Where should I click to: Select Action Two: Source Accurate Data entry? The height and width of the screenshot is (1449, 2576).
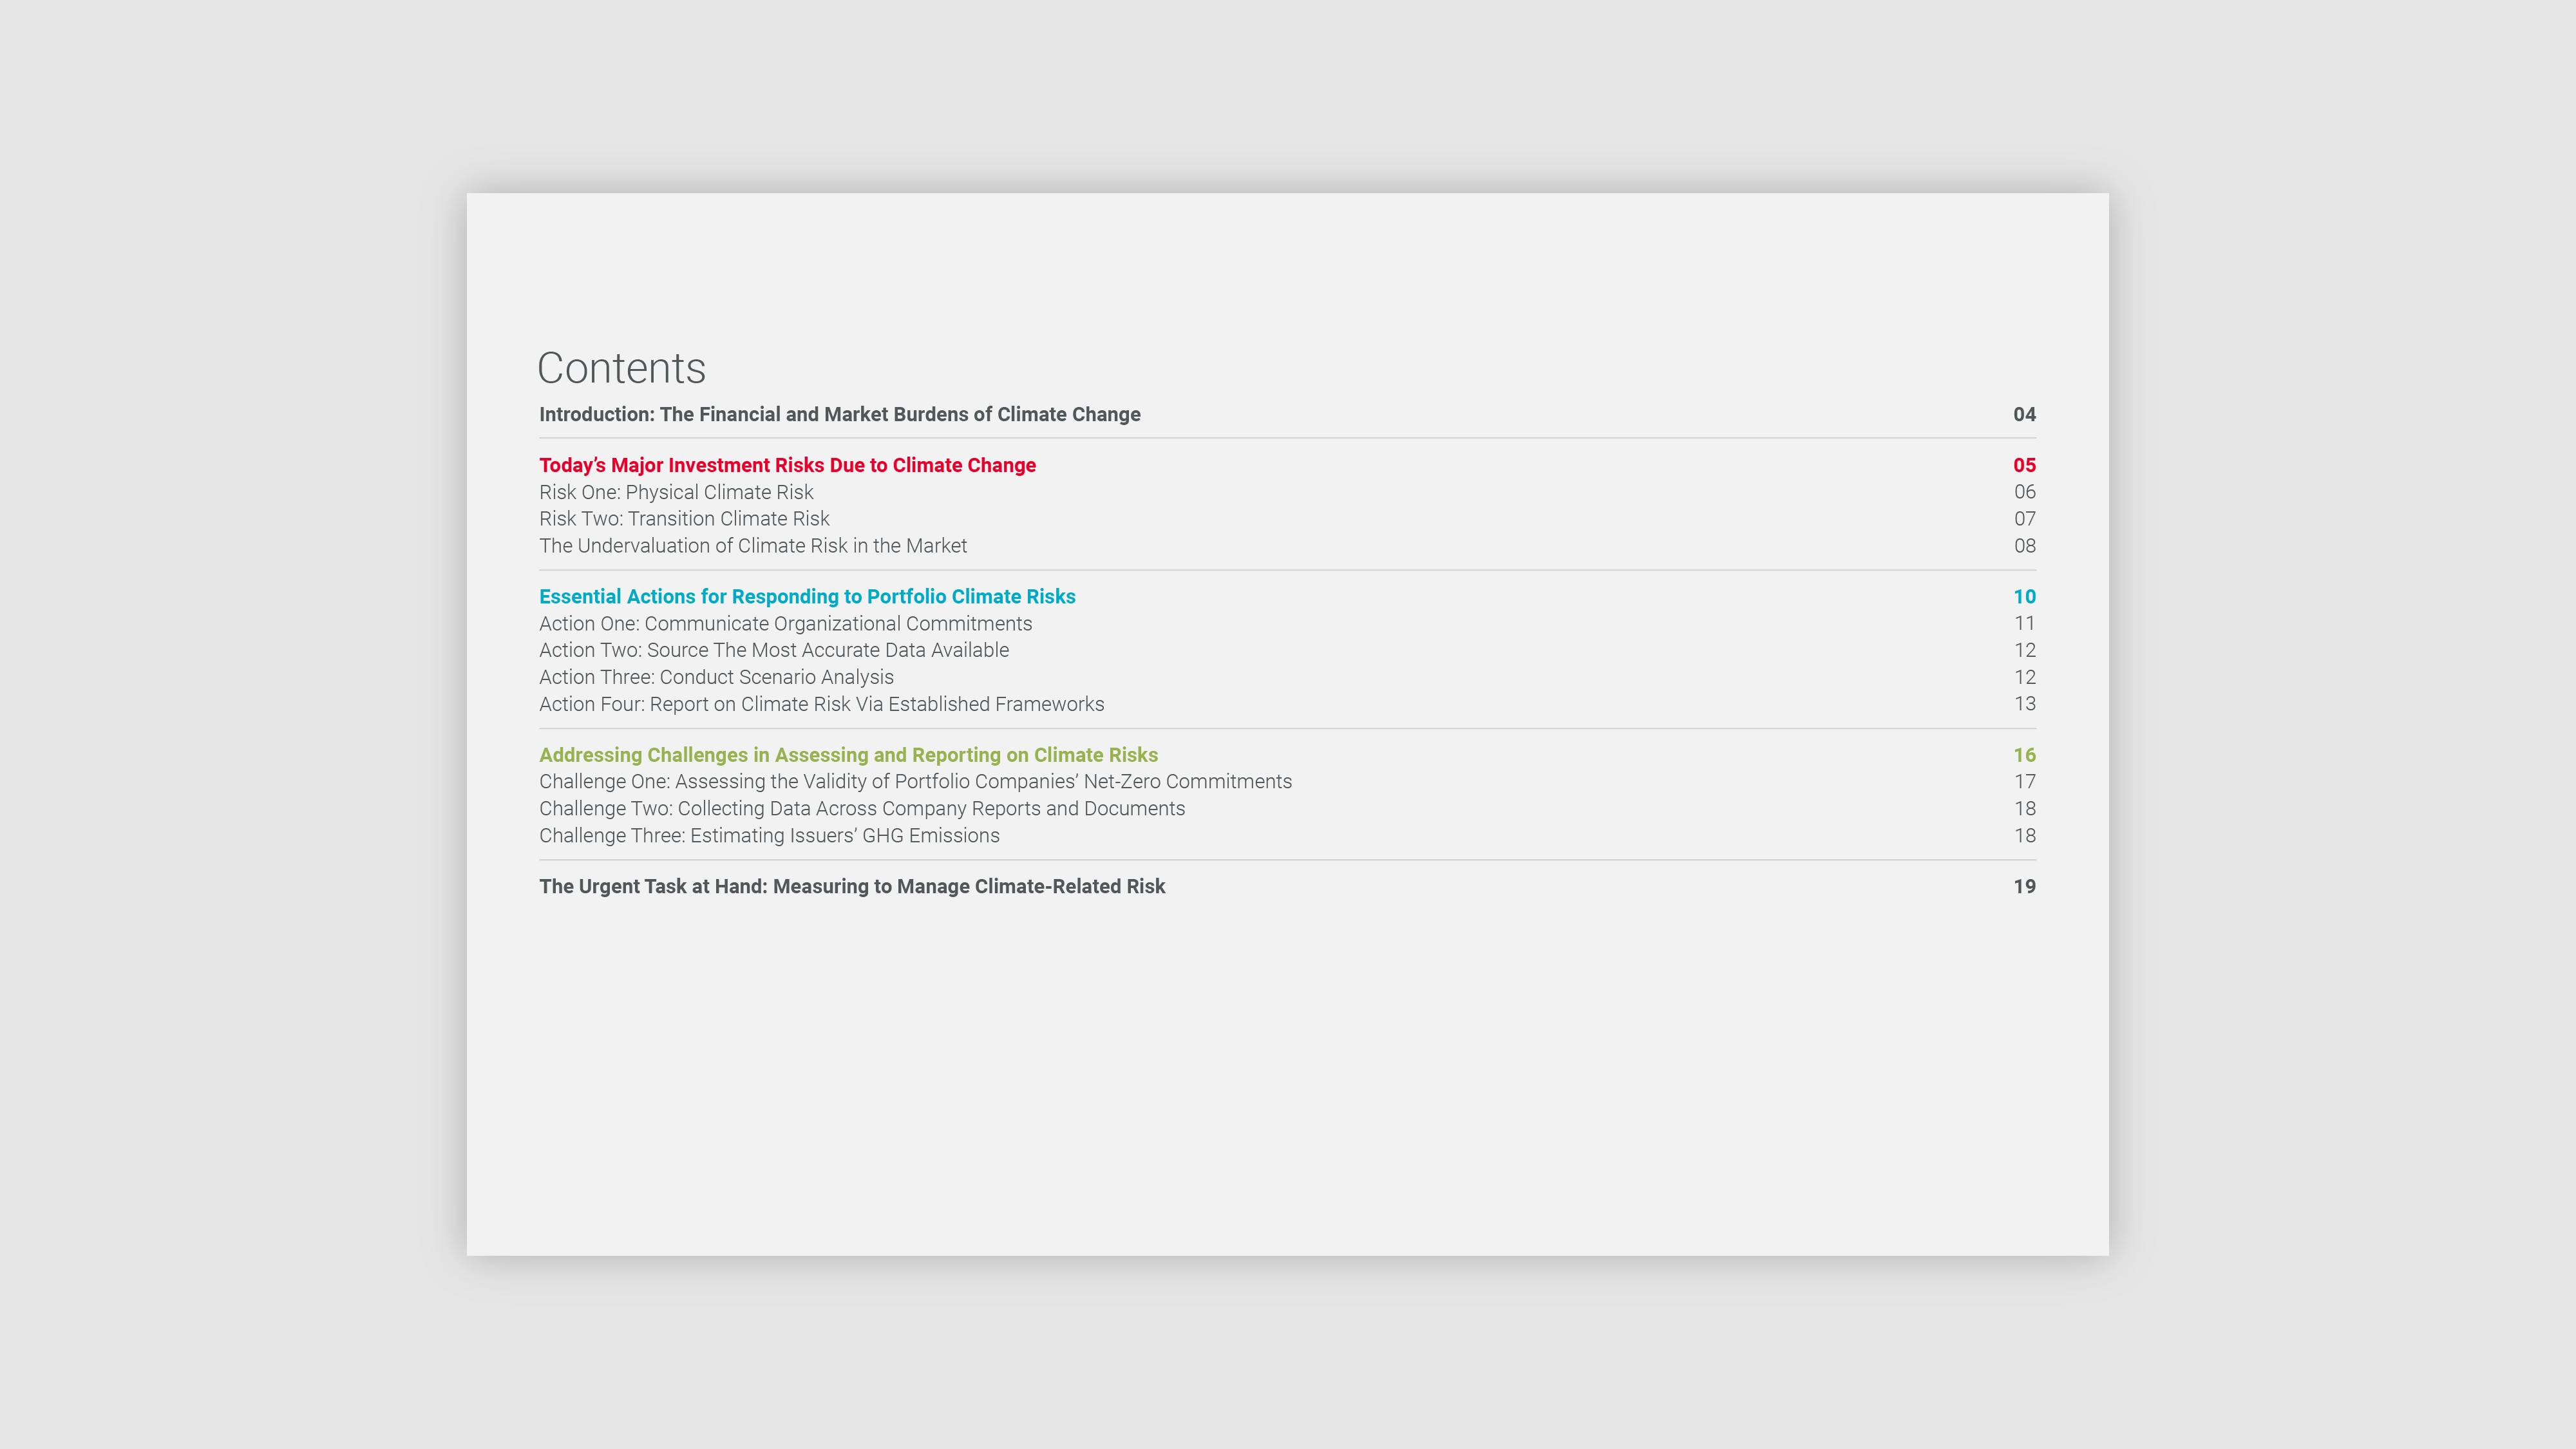(x=774, y=650)
